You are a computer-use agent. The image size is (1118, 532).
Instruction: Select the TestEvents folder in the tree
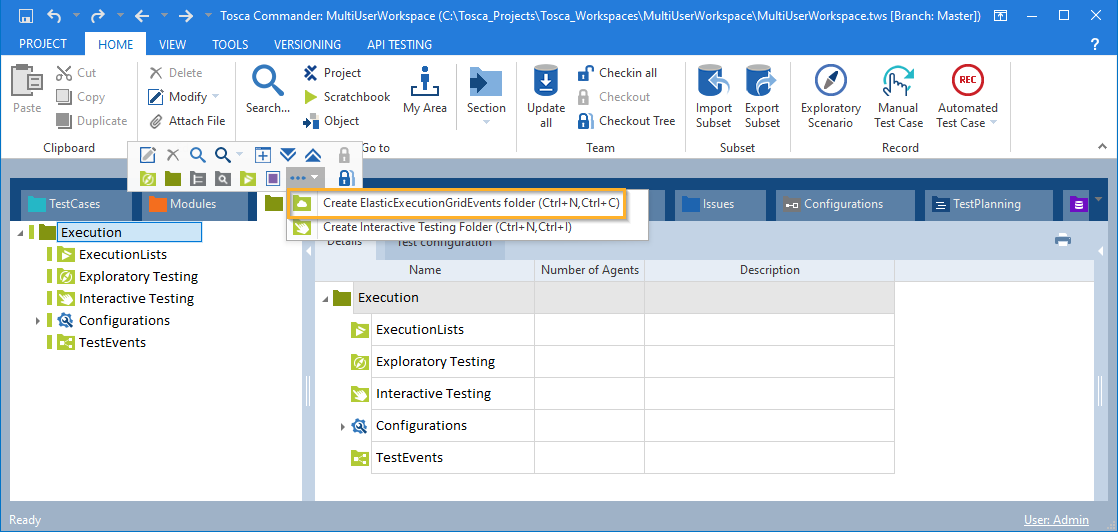(x=111, y=343)
